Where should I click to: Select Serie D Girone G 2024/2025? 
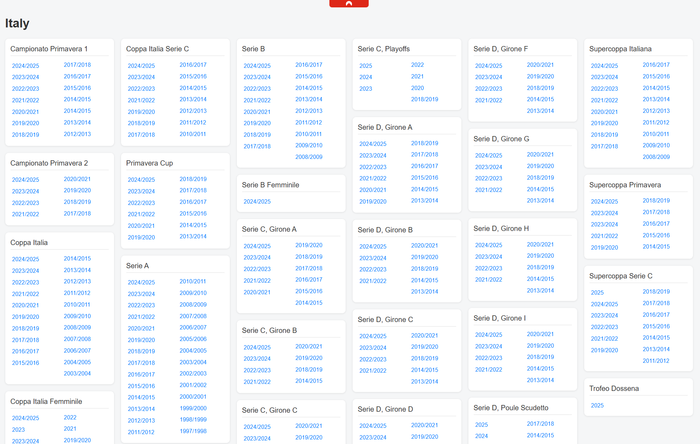(x=488, y=156)
